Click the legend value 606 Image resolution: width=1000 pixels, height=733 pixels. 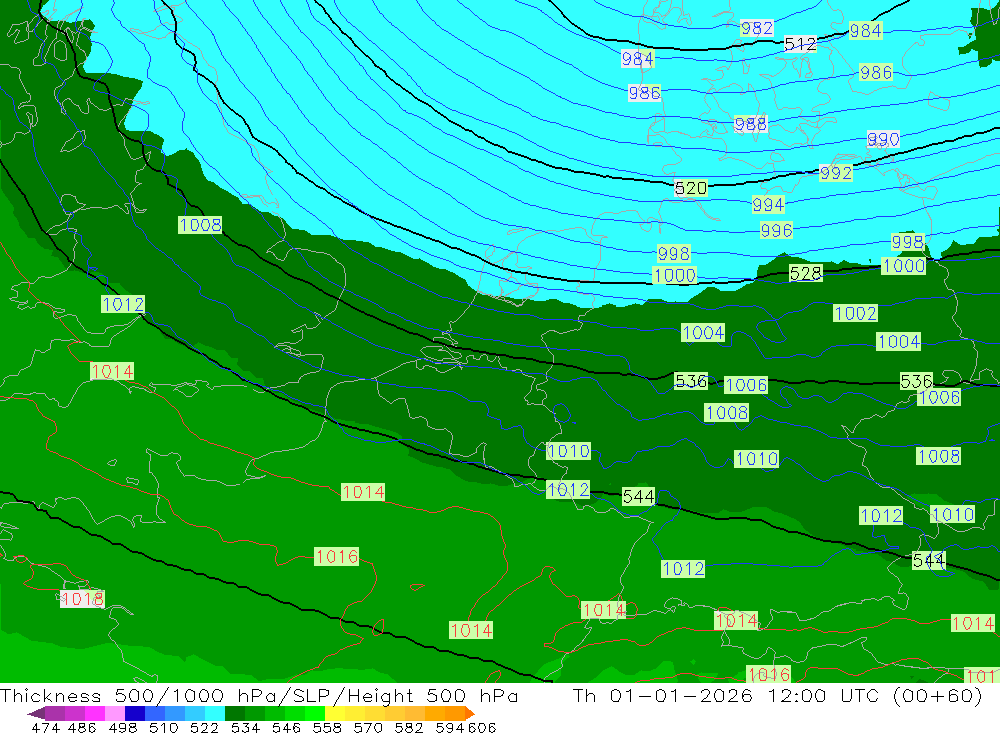[x=481, y=728]
